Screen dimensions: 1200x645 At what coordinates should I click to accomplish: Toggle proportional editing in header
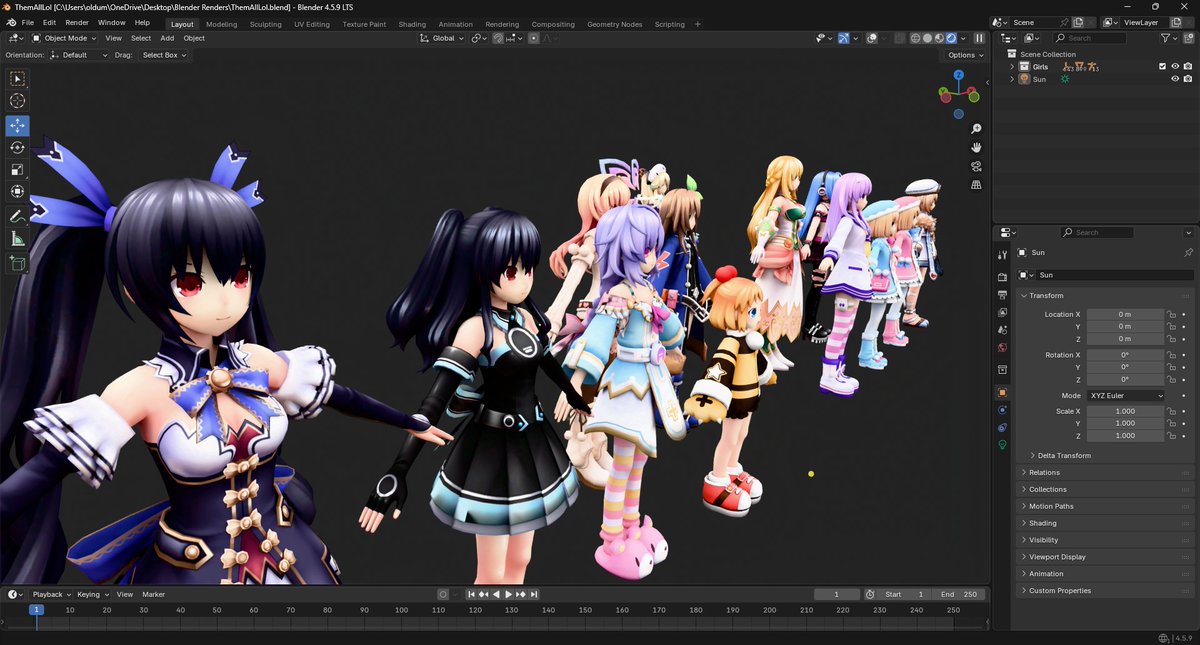(534, 38)
